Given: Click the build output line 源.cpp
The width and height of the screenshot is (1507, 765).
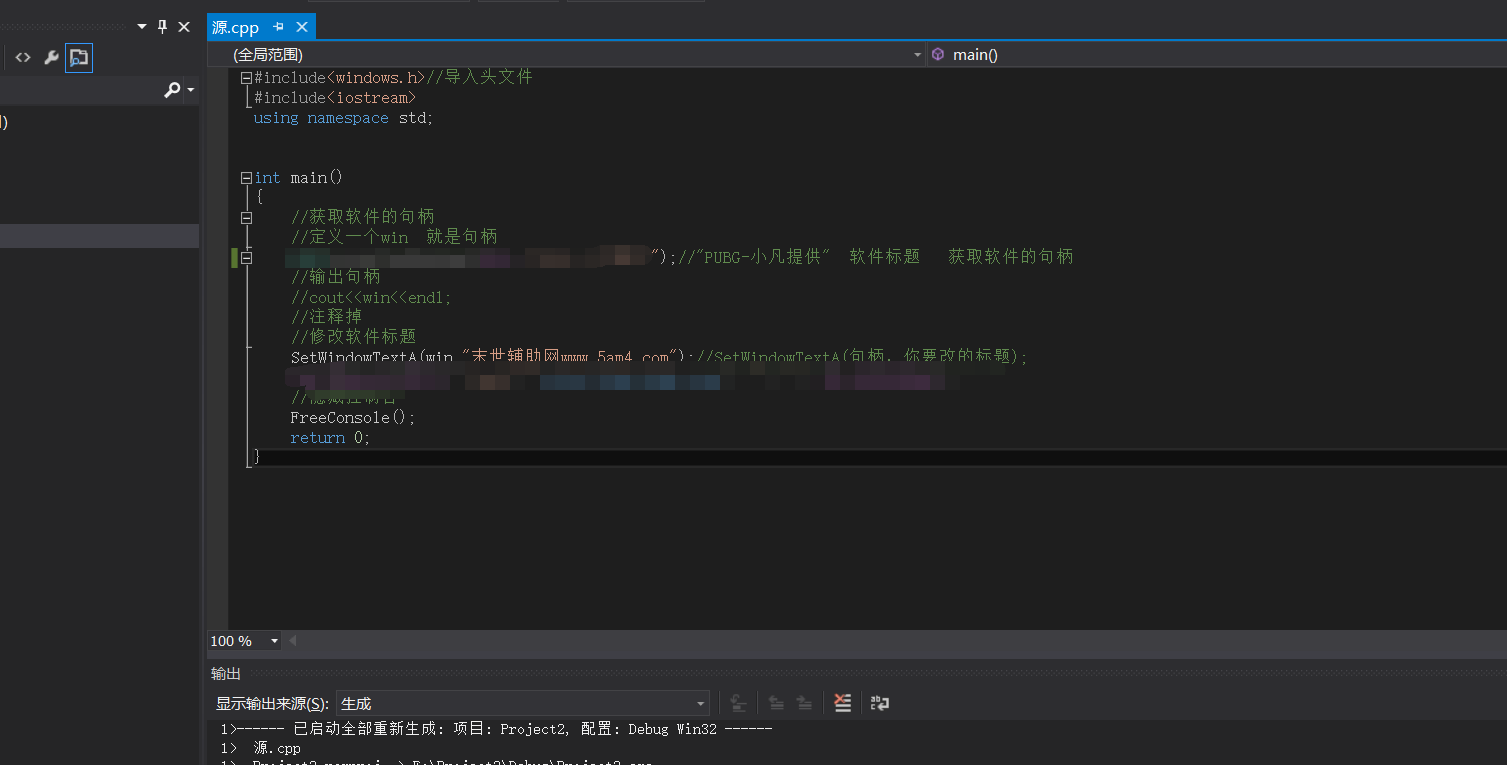Looking at the screenshot, I should (277, 749).
